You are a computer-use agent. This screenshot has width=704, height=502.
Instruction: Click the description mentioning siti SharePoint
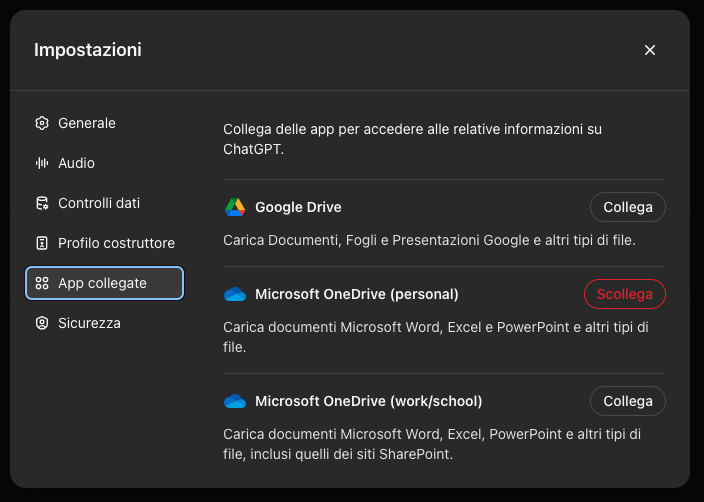[x=432, y=444]
